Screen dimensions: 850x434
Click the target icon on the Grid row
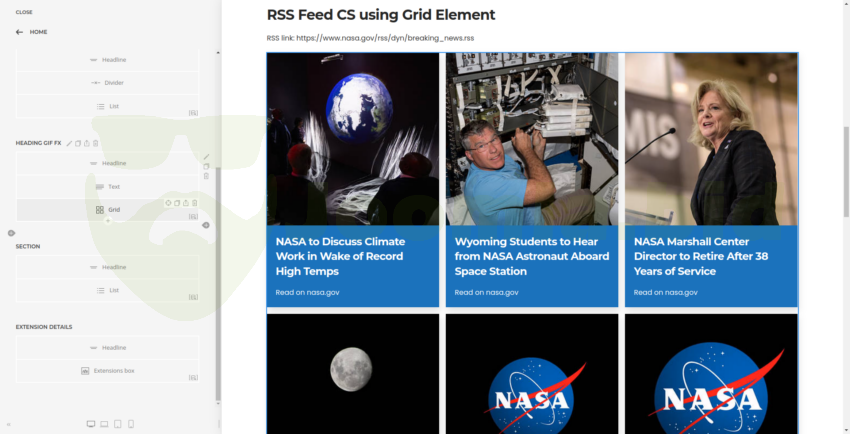(168, 203)
